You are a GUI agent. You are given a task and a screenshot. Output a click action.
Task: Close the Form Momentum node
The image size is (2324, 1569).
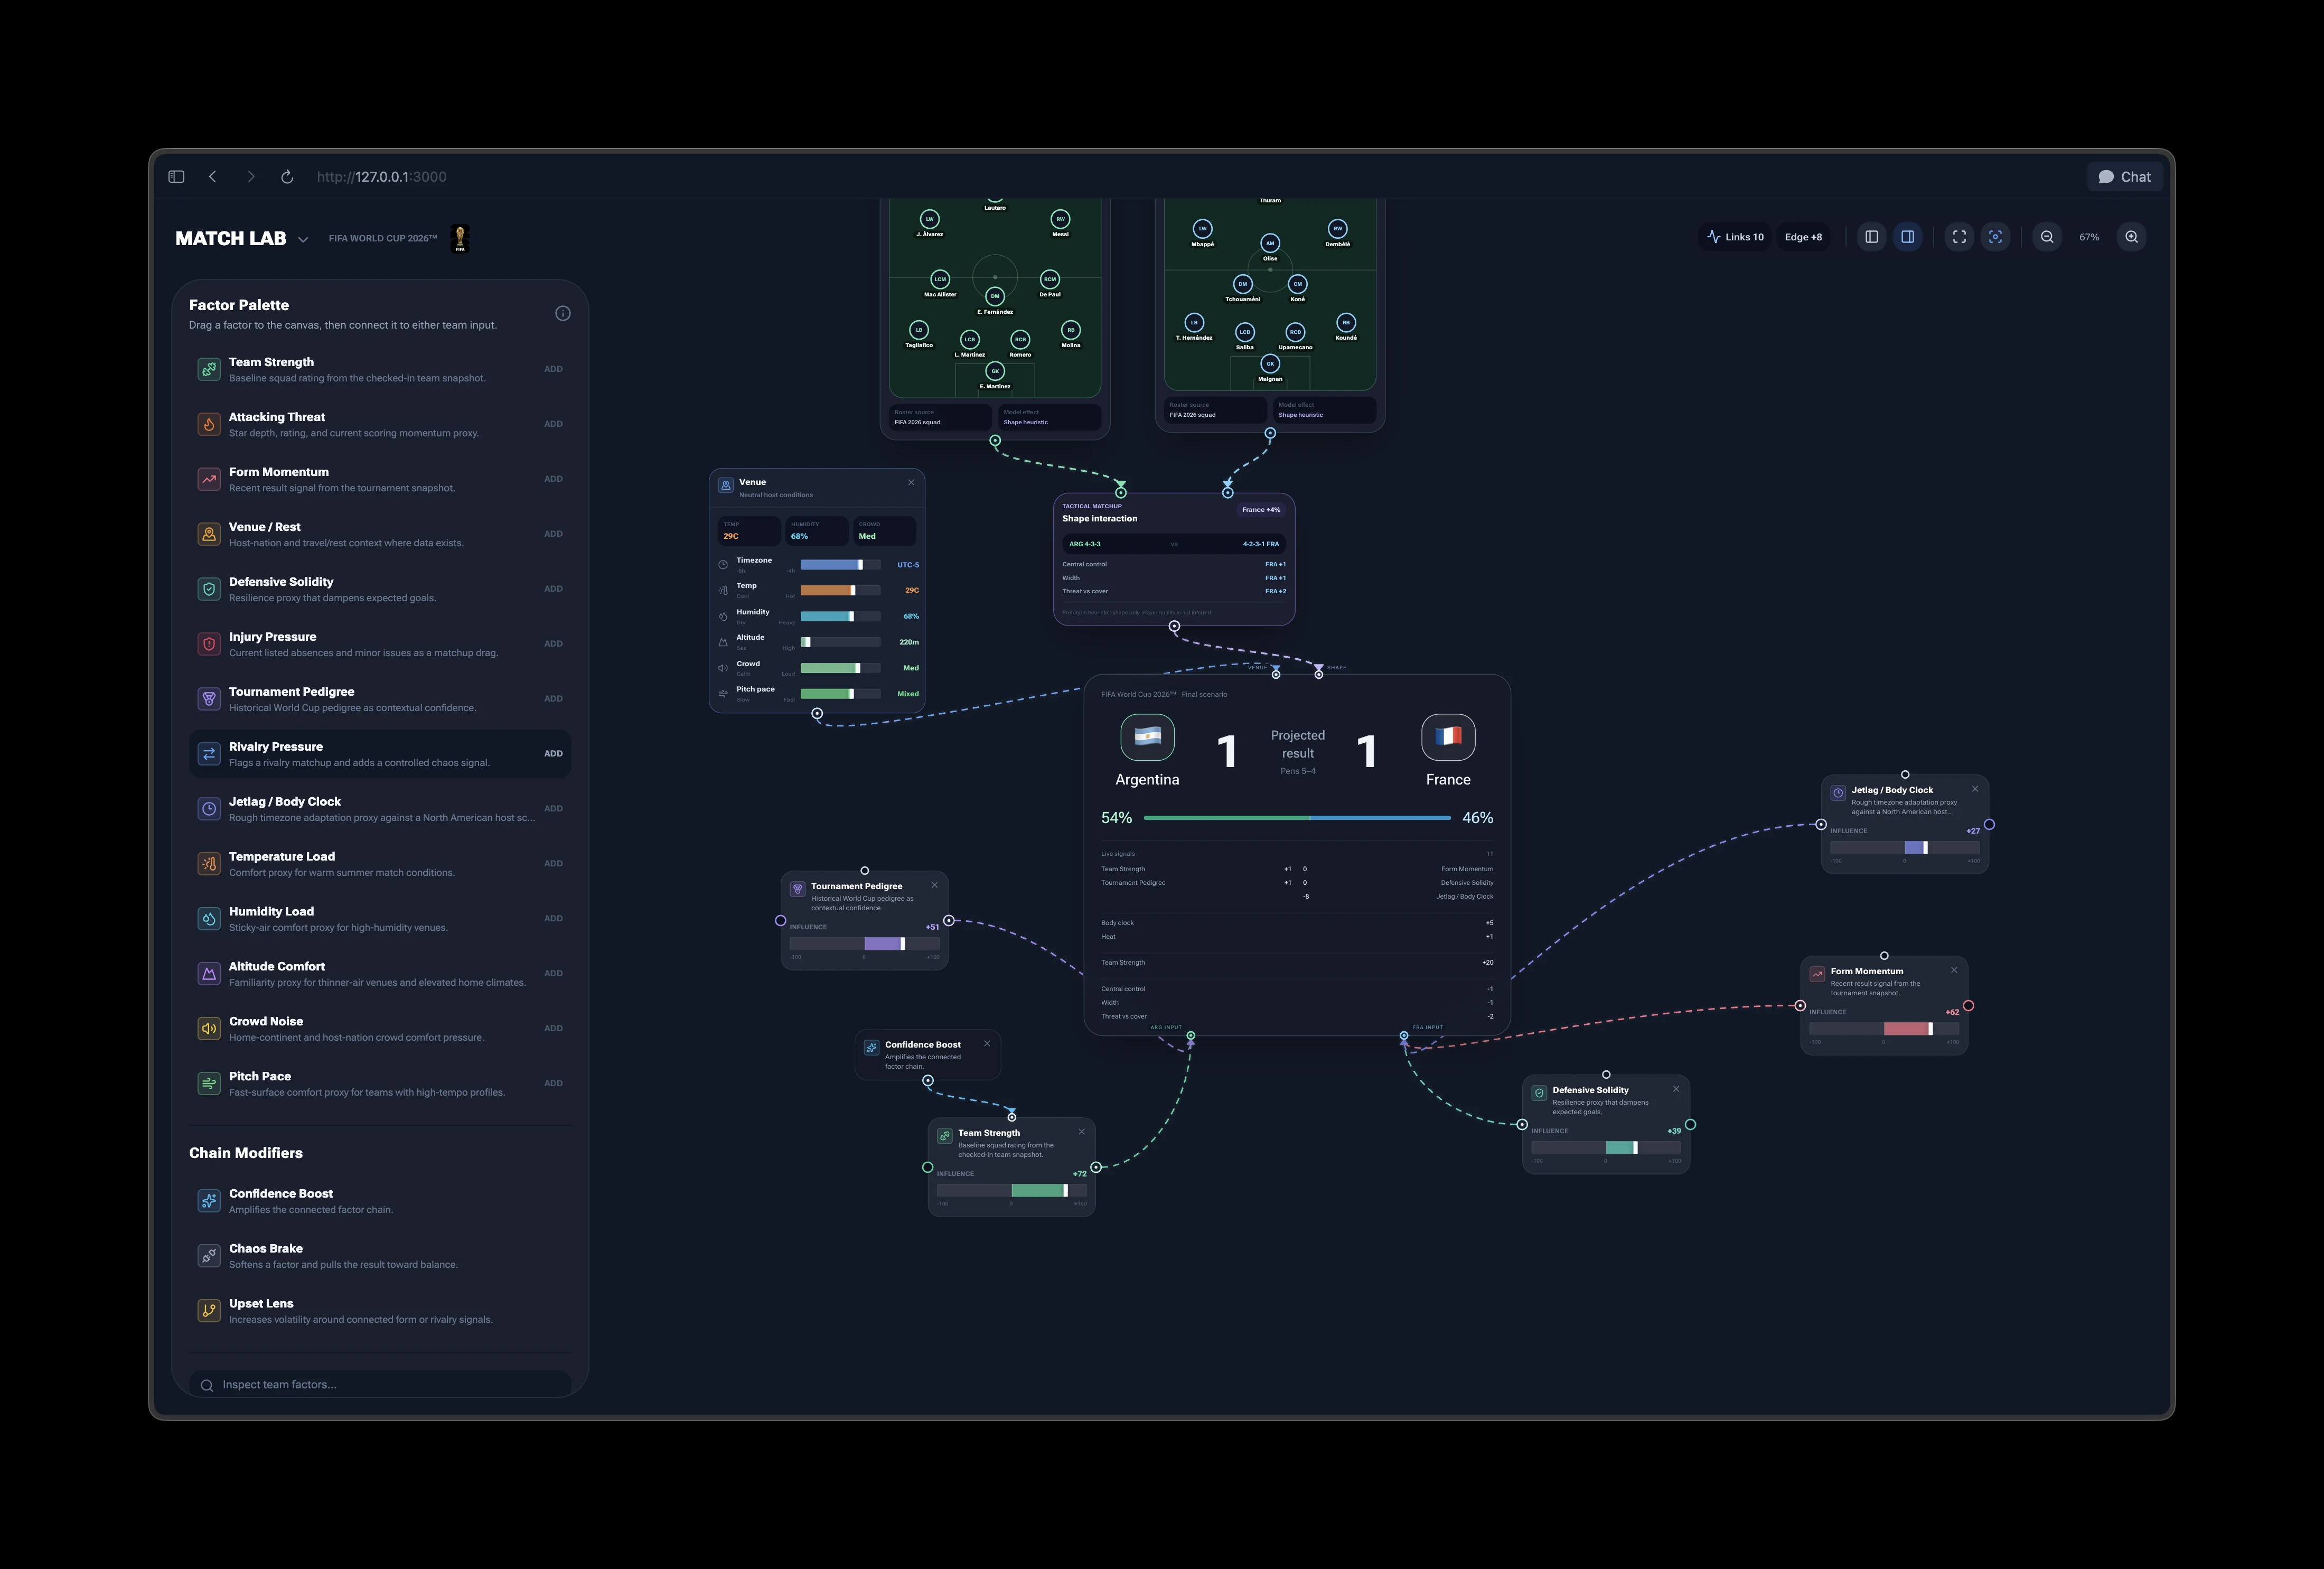coord(1954,970)
